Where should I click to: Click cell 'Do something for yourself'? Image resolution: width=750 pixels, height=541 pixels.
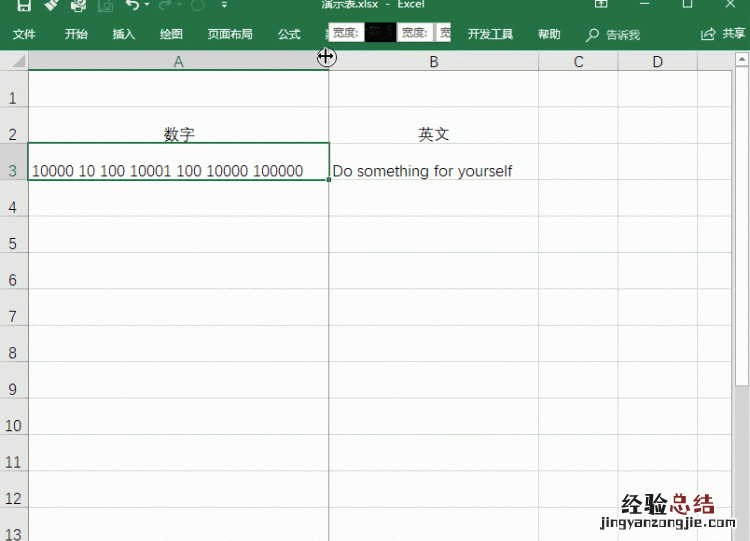click(x=434, y=162)
